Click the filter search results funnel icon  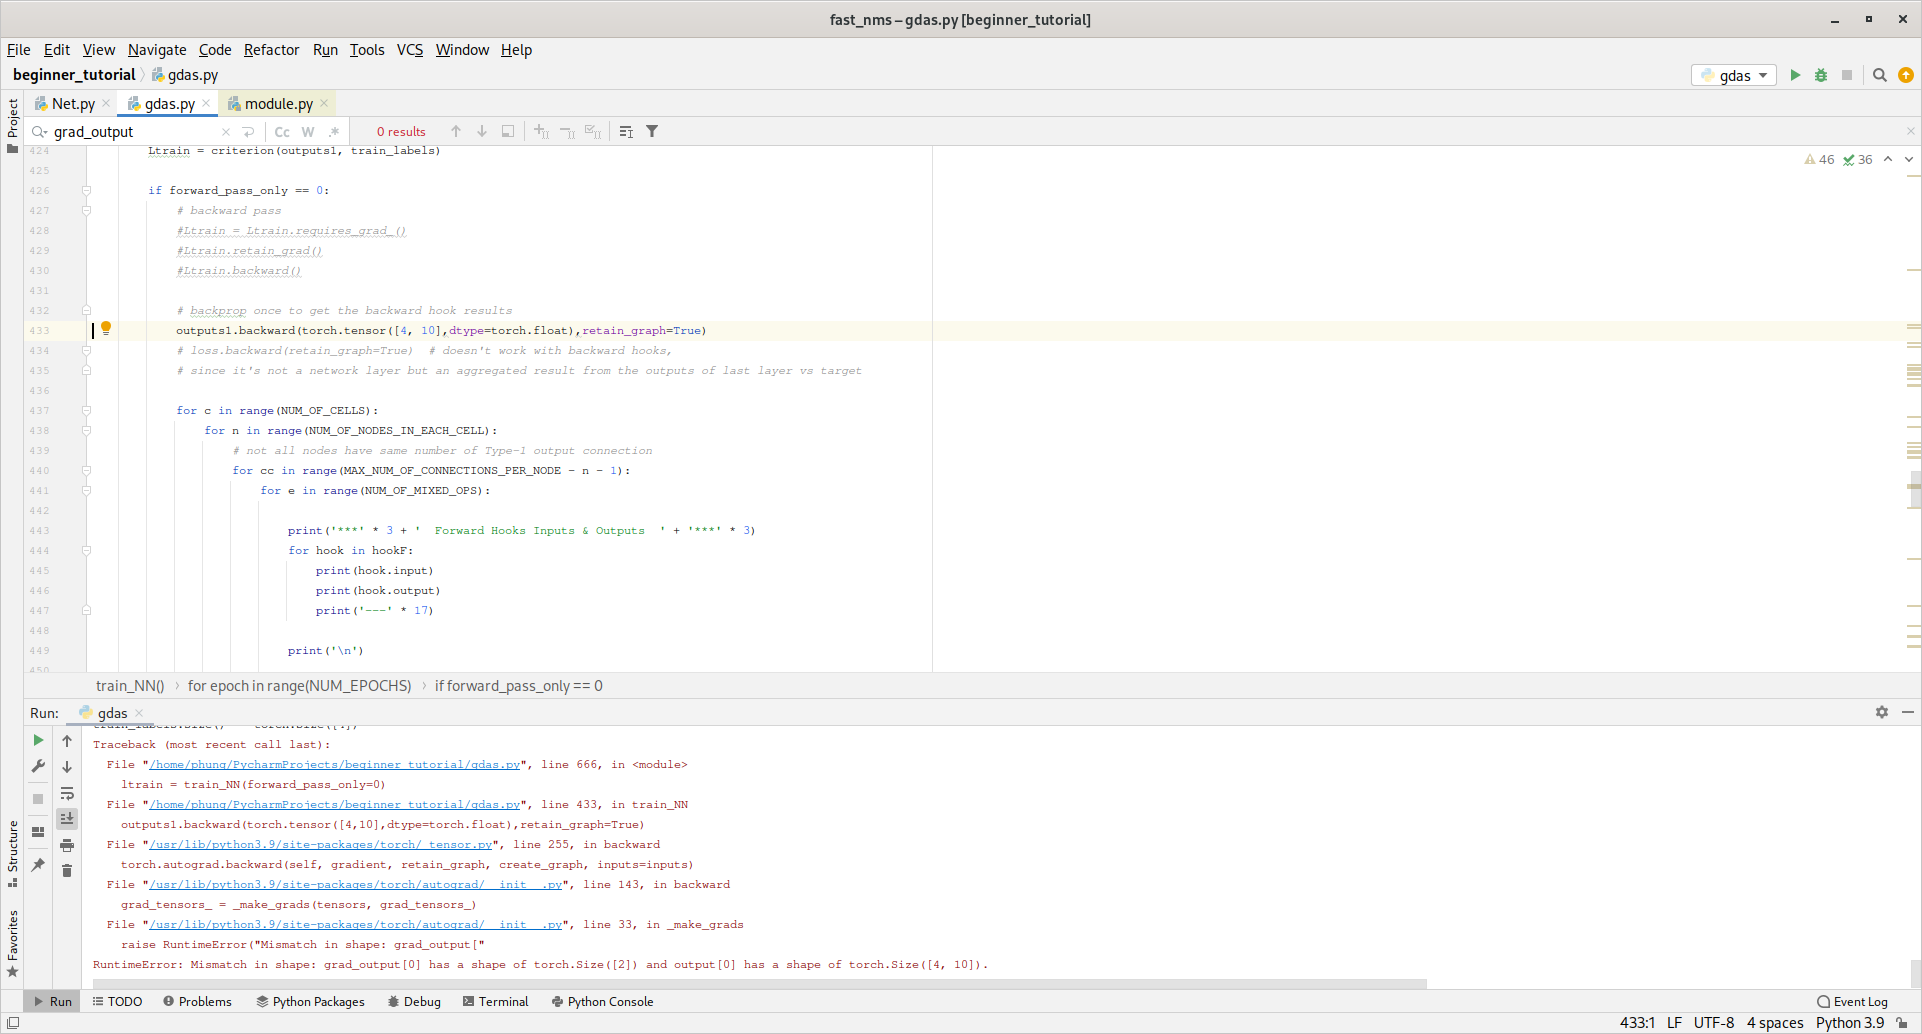click(652, 131)
